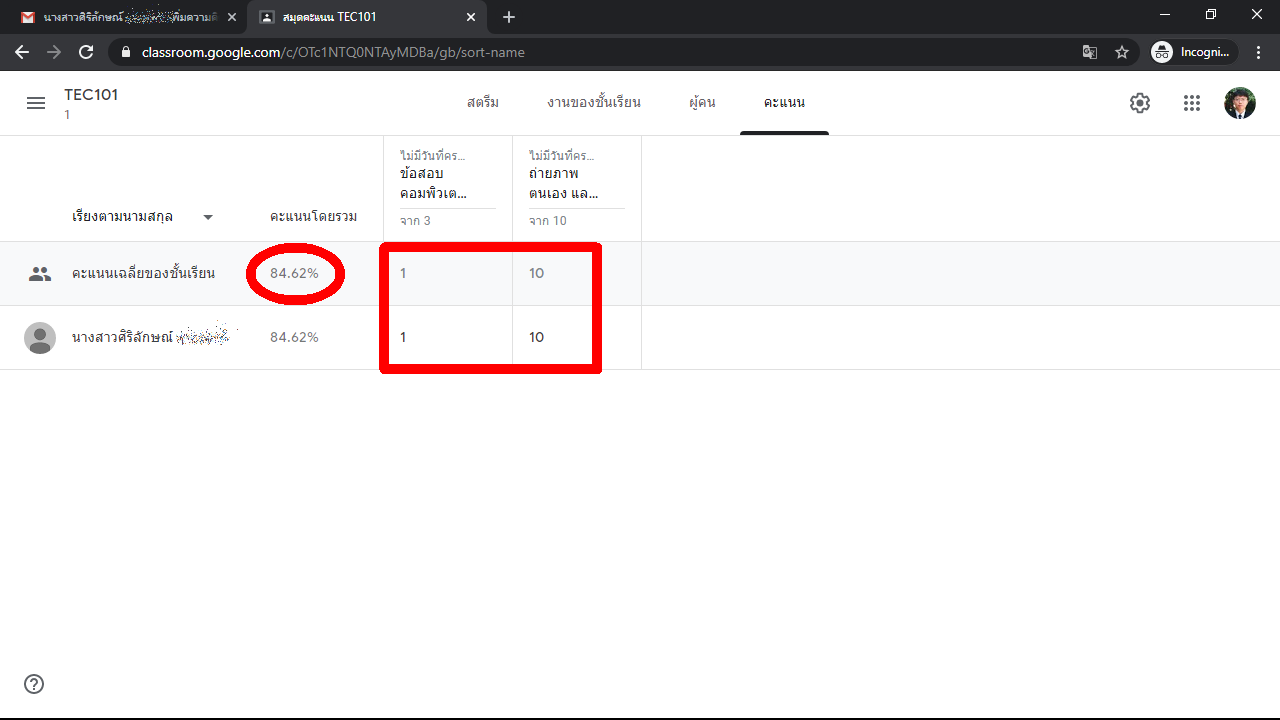Click the translate page icon

(x=1090, y=52)
